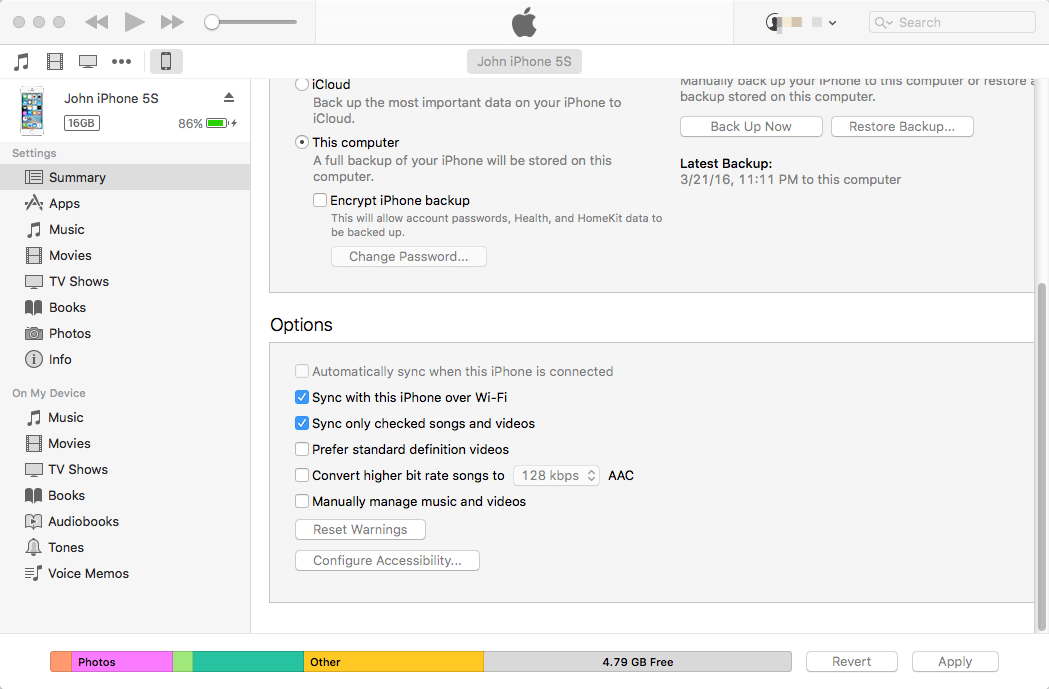Click the Apple logo in the display area

click(x=524, y=22)
